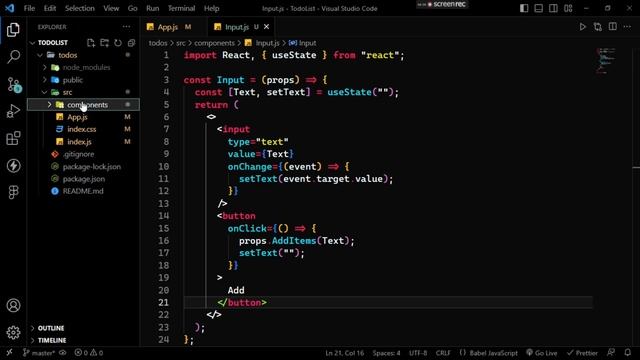The height and width of the screenshot is (360, 640).
Task: Open changes compare icon in editor toolbar
Action: pos(598,27)
